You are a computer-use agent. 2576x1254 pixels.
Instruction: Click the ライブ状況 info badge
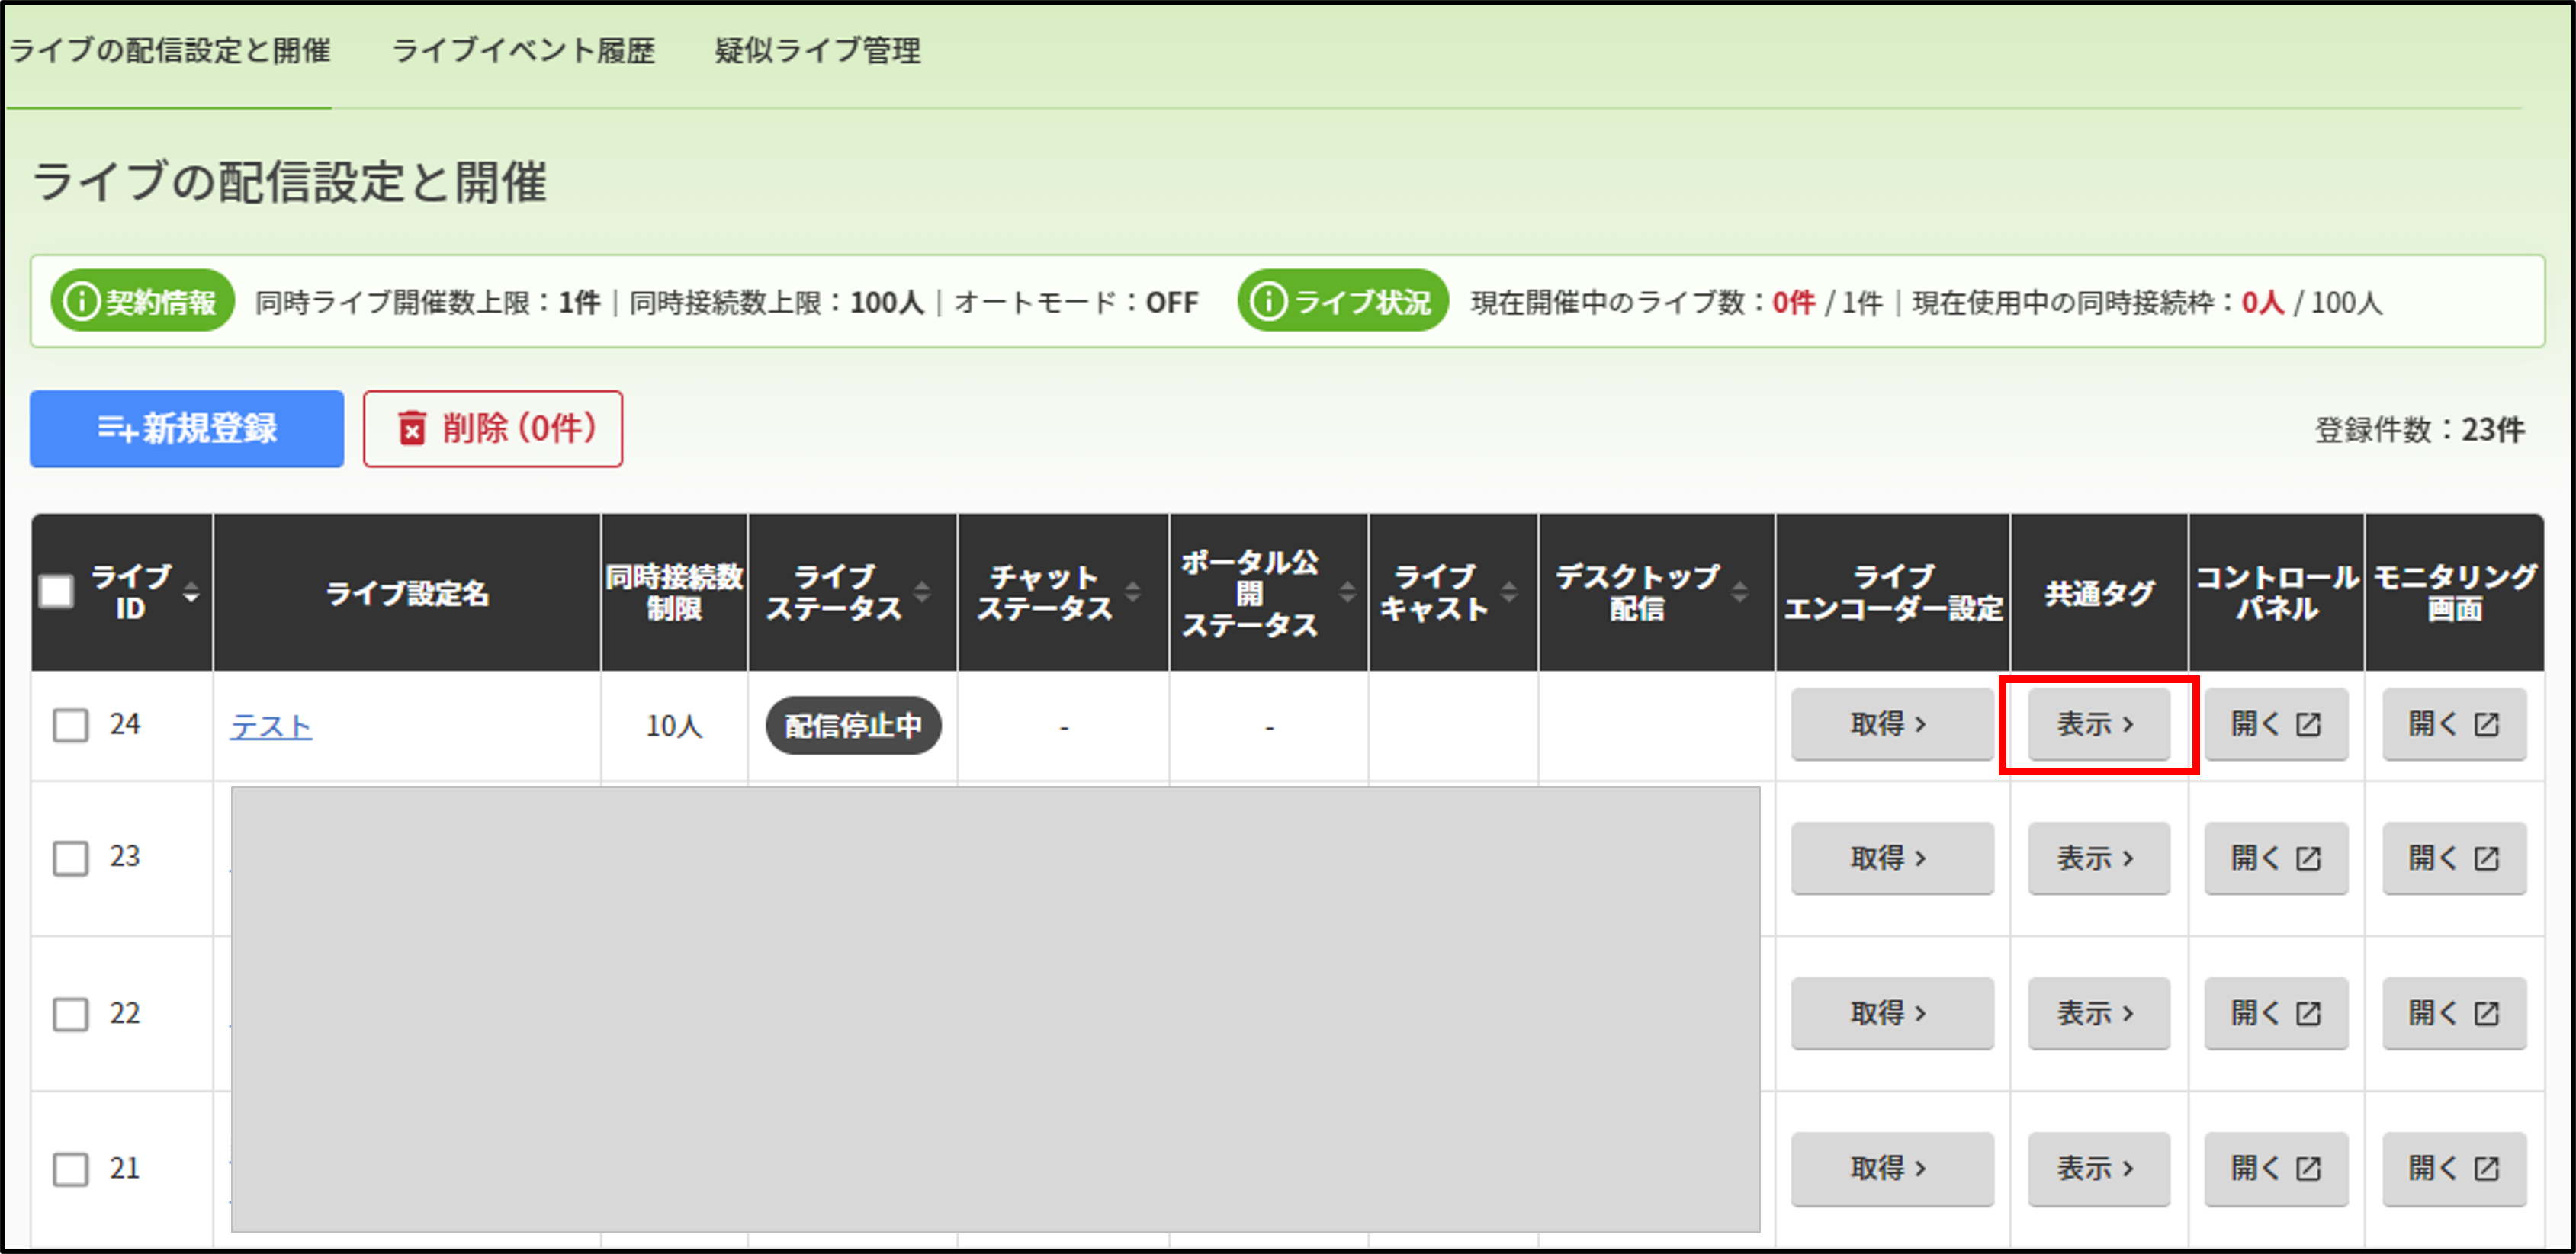pos(1343,301)
